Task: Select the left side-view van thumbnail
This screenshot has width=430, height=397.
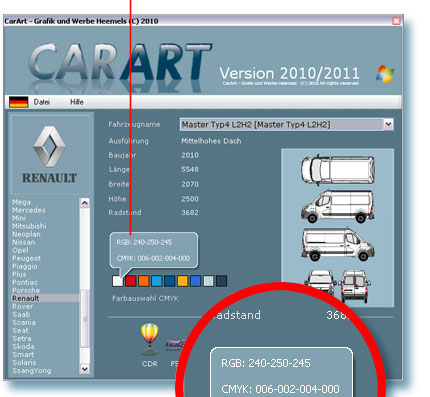Action: 338,207
